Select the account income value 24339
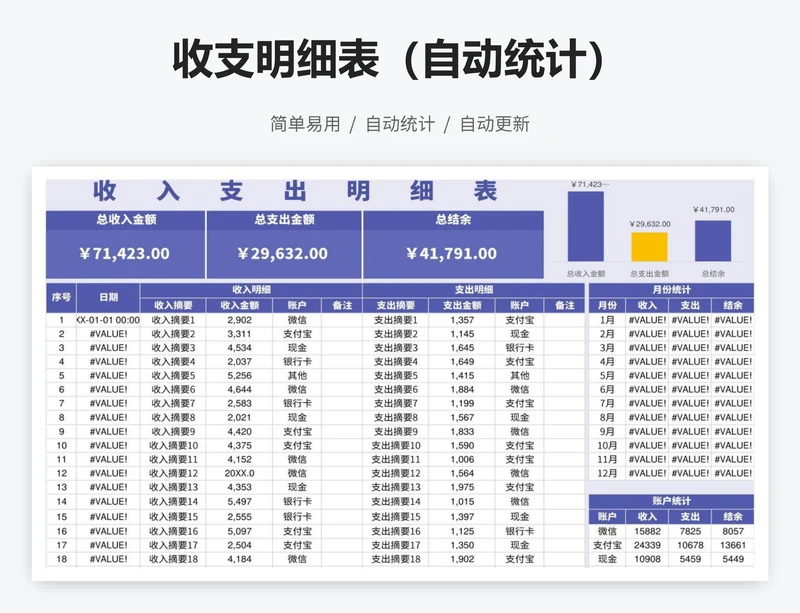This screenshot has height=613, width=800. click(647, 545)
